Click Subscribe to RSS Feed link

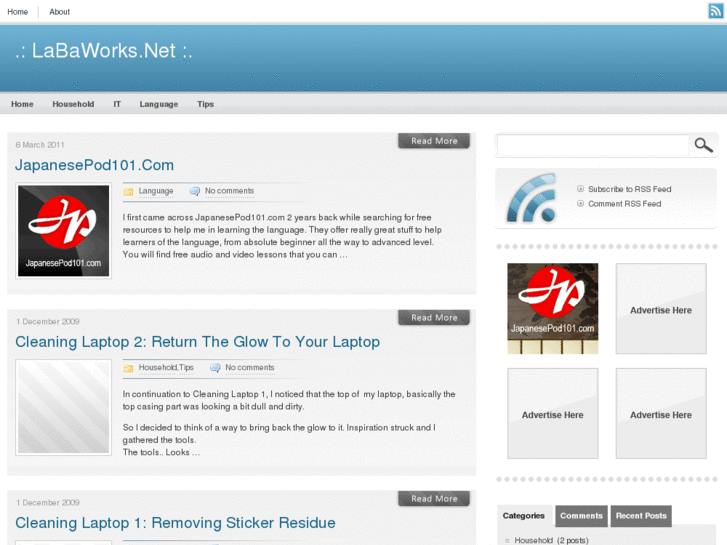coord(630,189)
